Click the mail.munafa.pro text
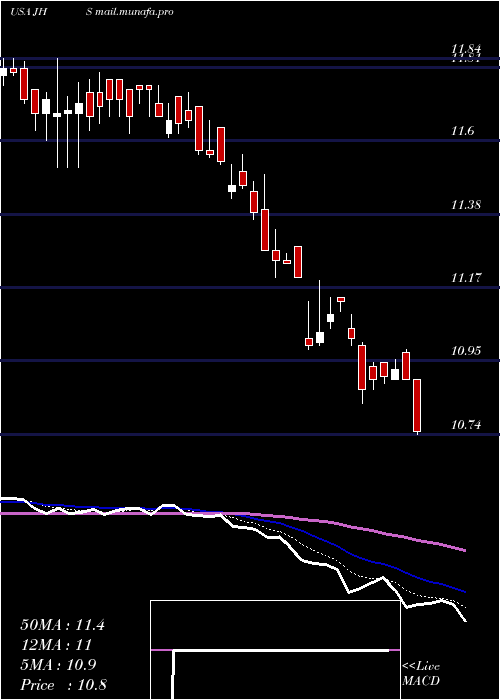 (x=133, y=12)
